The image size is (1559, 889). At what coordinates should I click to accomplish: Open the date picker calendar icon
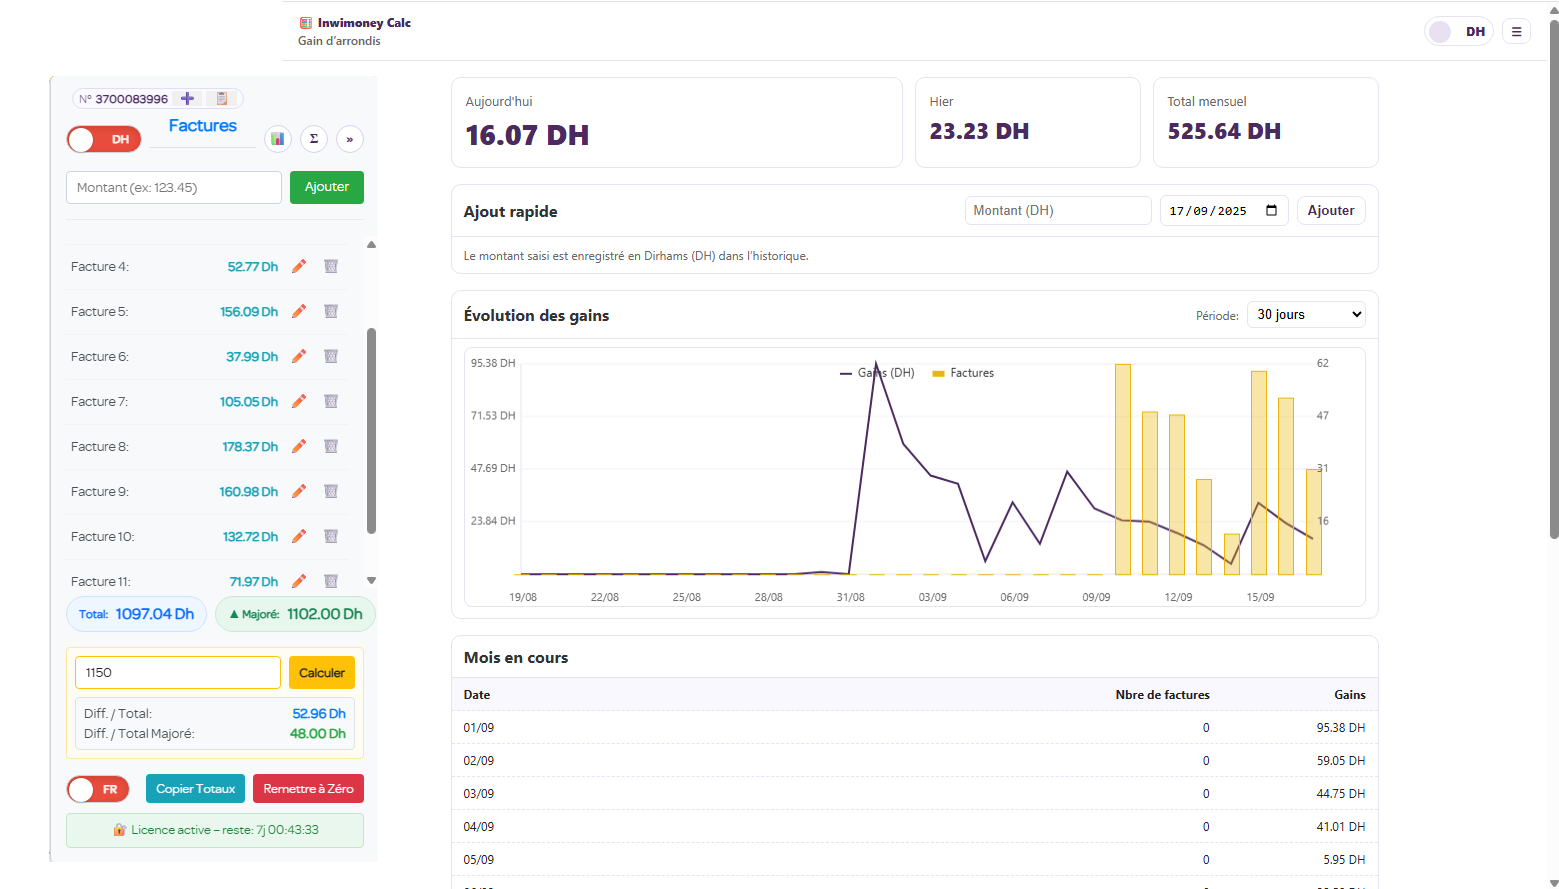[x=1271, y=211]
